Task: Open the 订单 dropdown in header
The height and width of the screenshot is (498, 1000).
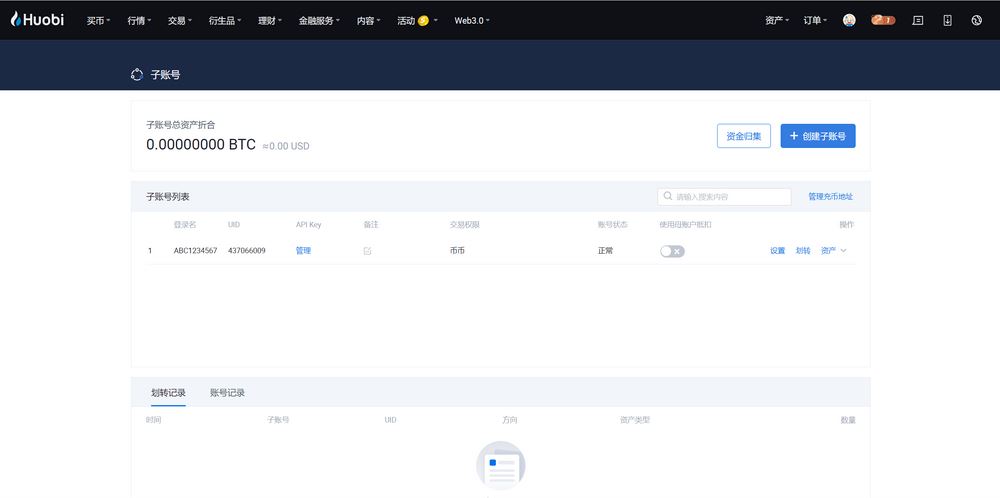Action: [x=815, y=20]
